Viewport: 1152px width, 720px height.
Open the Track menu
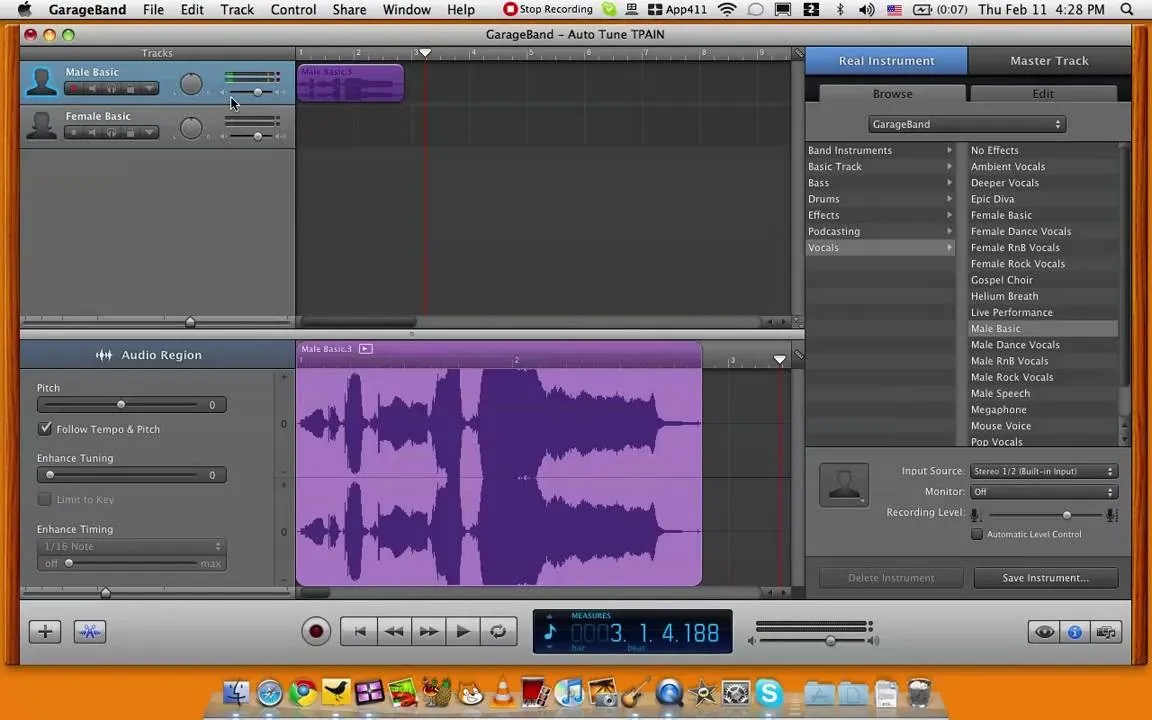click(237, 10)
